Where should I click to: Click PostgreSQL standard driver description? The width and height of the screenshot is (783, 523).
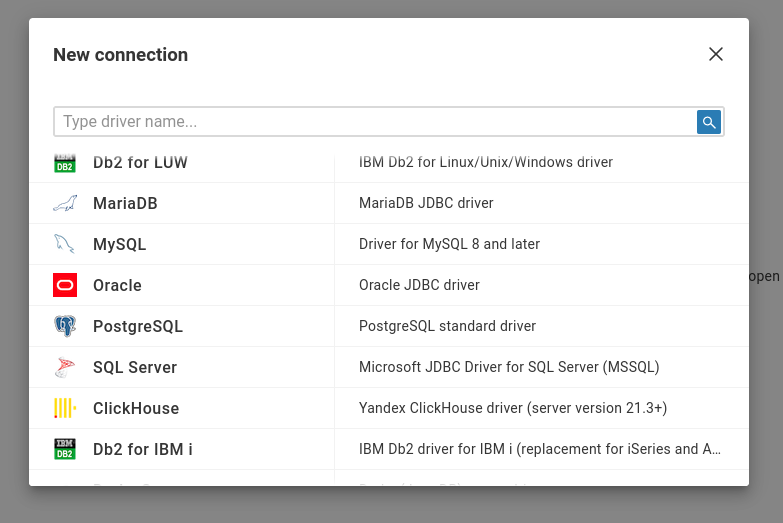447,326
